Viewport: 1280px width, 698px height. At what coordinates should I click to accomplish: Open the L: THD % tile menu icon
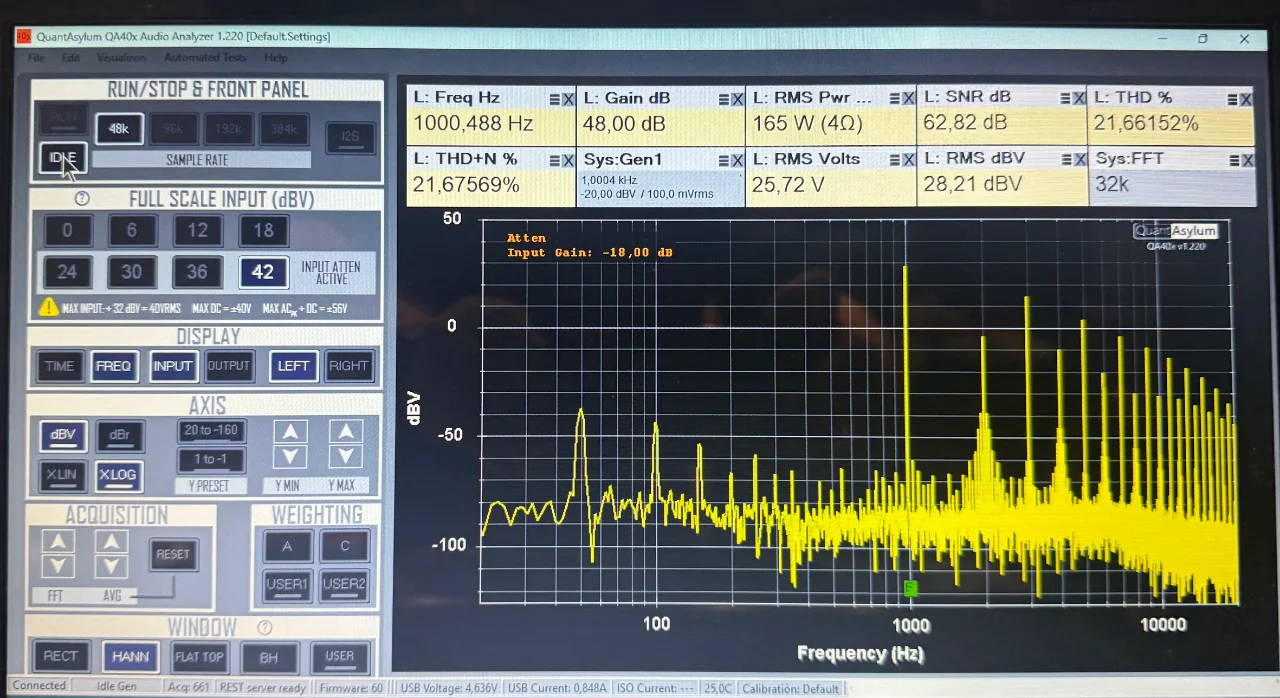[x=1232, y=99]
